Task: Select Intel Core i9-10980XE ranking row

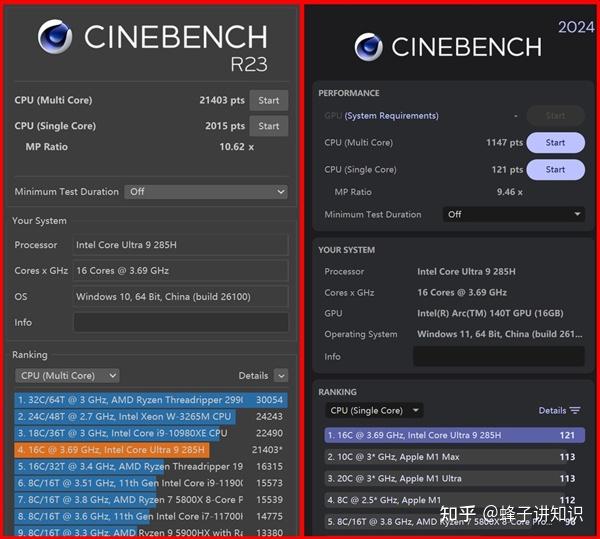Action: [151, 433]
